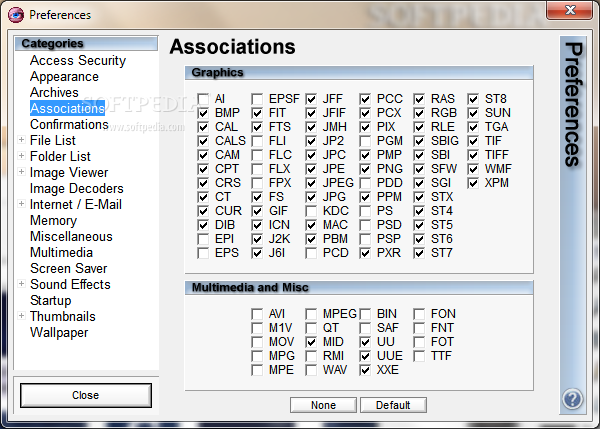Open the Access Security category

tap(78, 60)
